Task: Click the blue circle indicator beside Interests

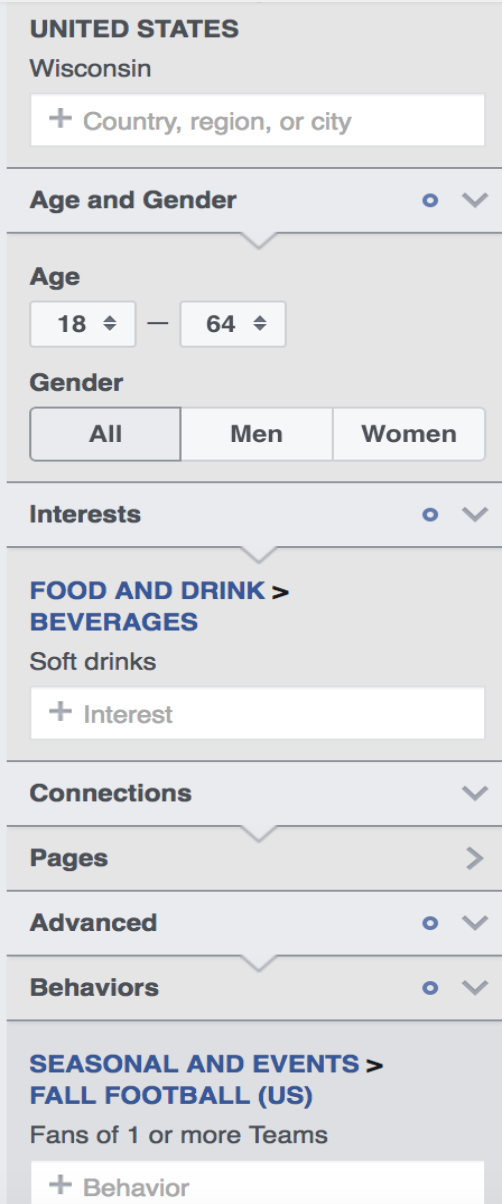Action: 431,515
